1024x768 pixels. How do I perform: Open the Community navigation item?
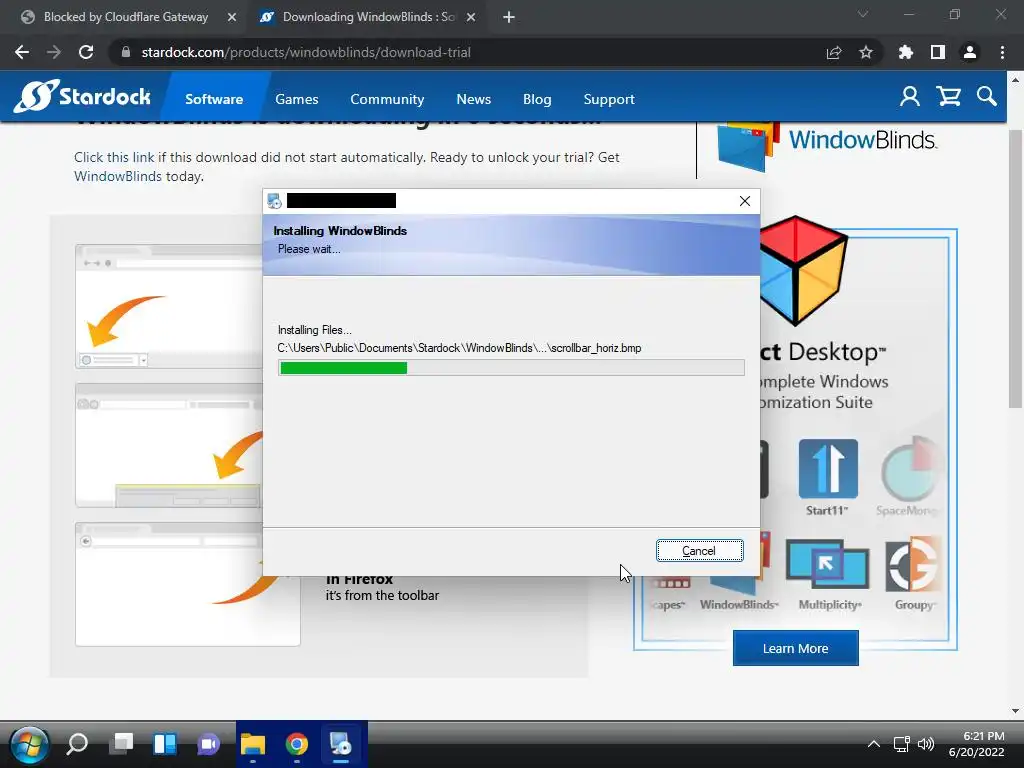pos(387,99)
